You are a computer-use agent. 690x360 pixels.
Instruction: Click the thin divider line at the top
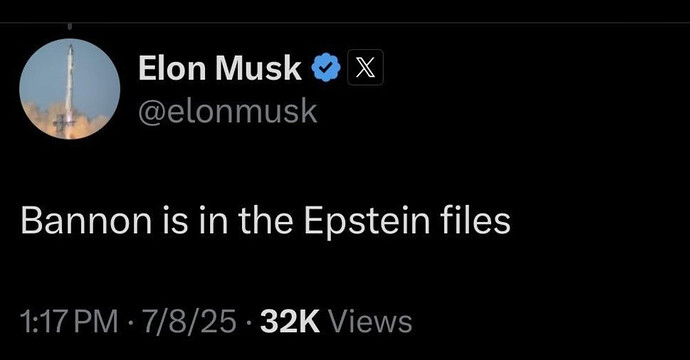point(345,23)
